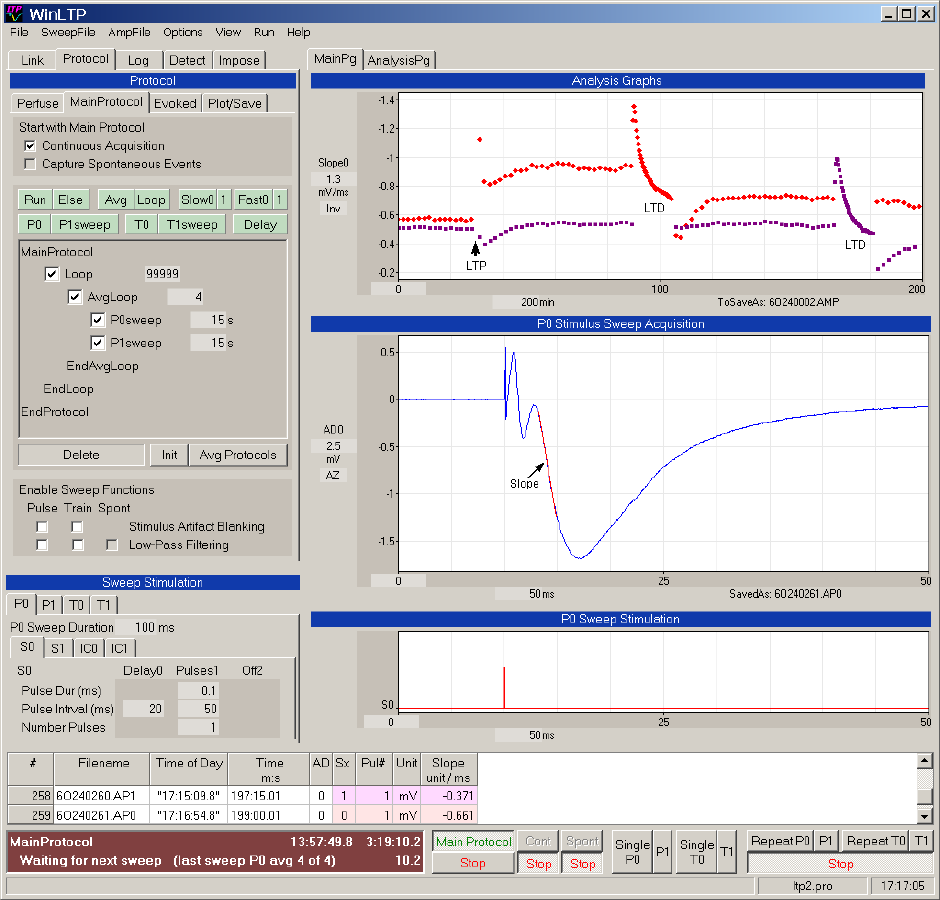Click the WinLTP application icon in title bar
Image resolution: width=940 pixels, height=900 pixels.
pyautogui.click(x=14, y=13)
